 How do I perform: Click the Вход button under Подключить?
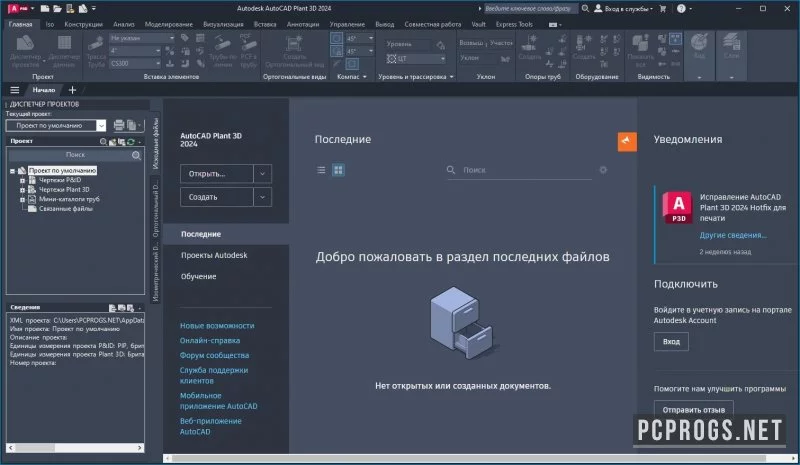point(671,341)
